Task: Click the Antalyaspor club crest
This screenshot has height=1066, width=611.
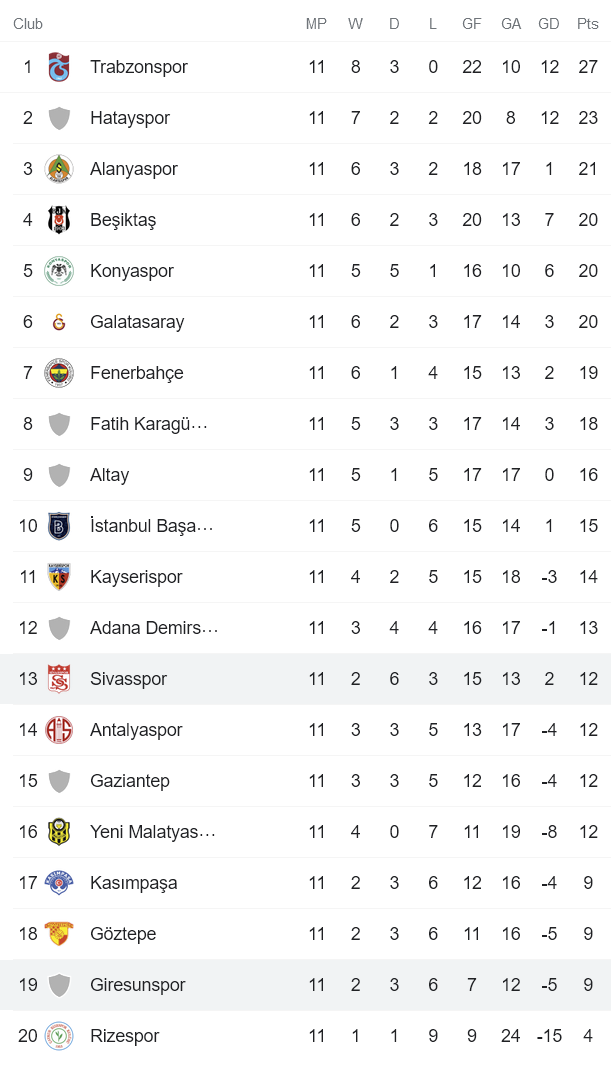Action: pos(59,730)
